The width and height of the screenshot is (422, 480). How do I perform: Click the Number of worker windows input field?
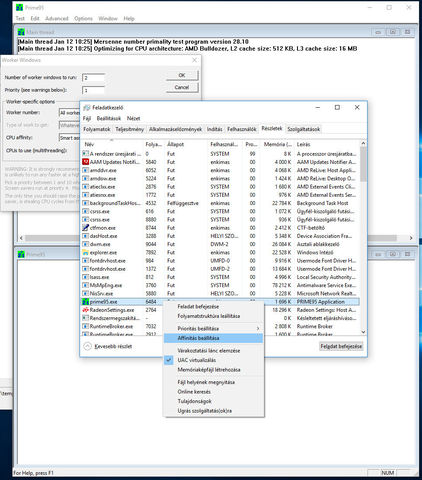[93, 78]
